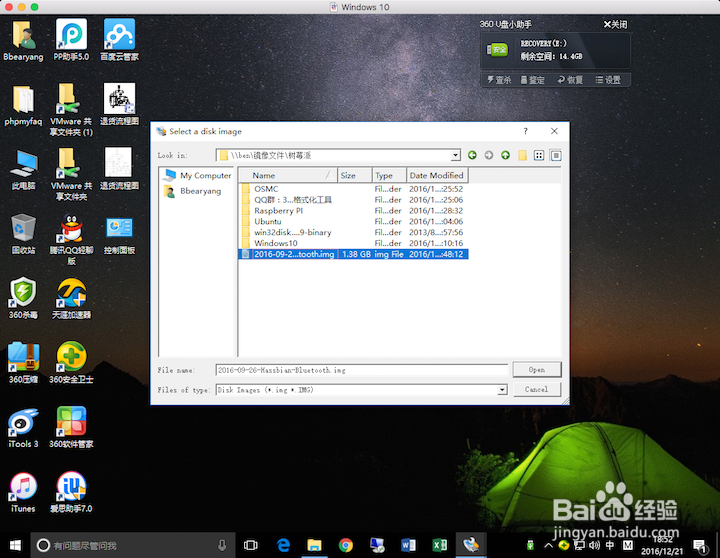
Task: Click 查杀 in 360 U盘 widget
Action: (499, 80)
